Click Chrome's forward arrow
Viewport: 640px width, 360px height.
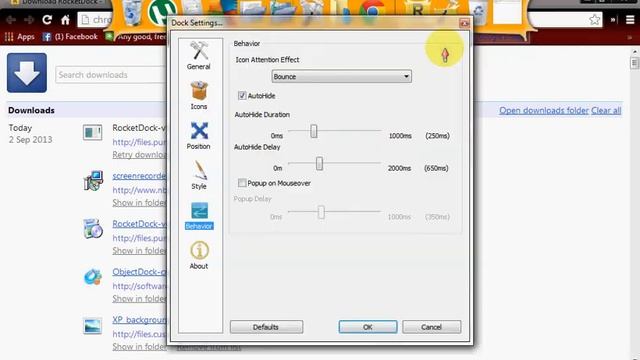[x=29, y=20]
